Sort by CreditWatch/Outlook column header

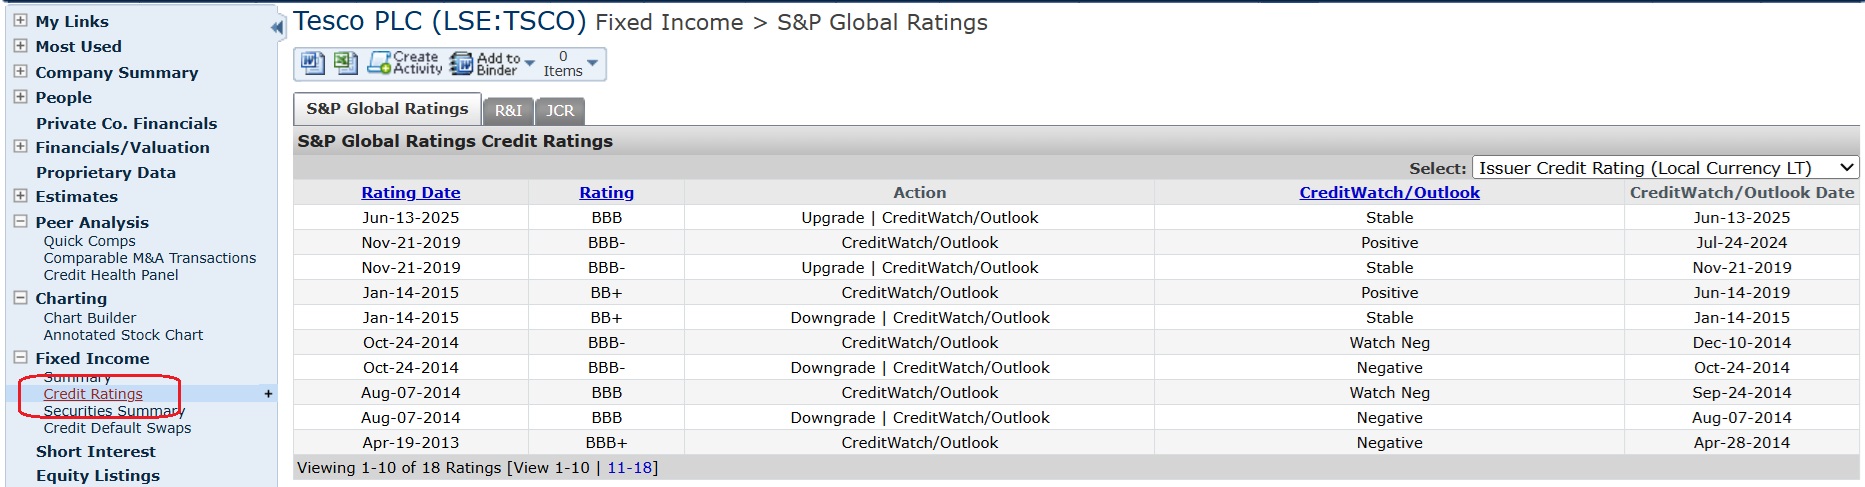click(1389, 193)
